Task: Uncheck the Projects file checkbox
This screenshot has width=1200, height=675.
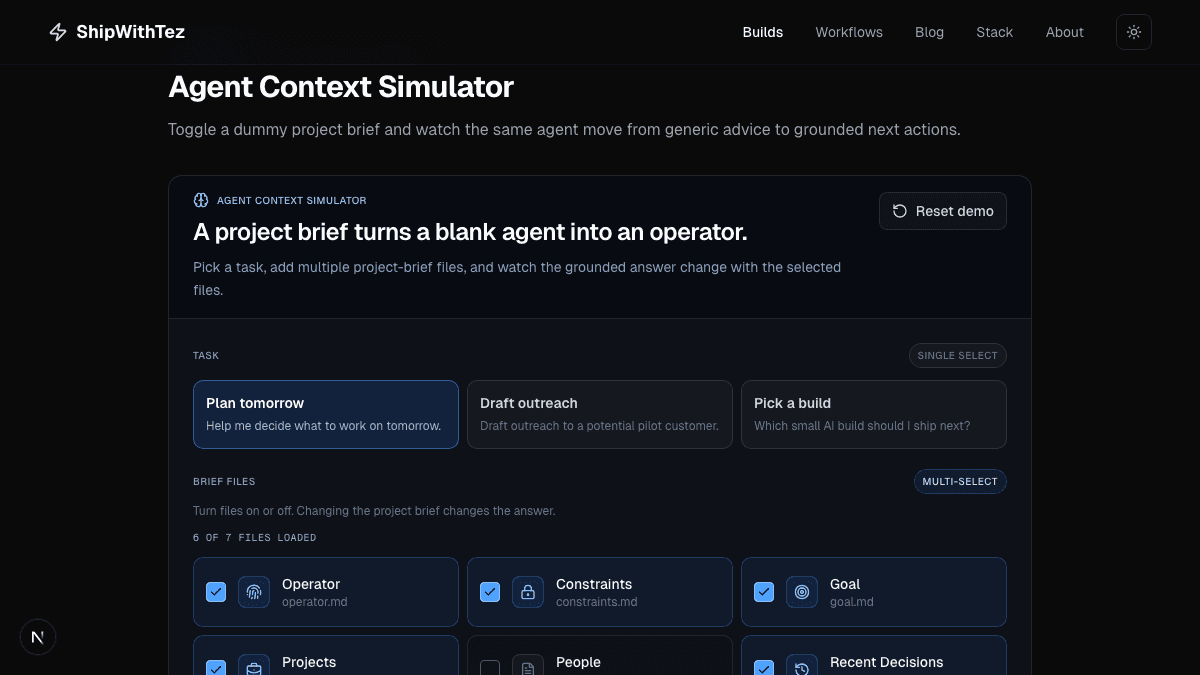Action: [216, 668]
